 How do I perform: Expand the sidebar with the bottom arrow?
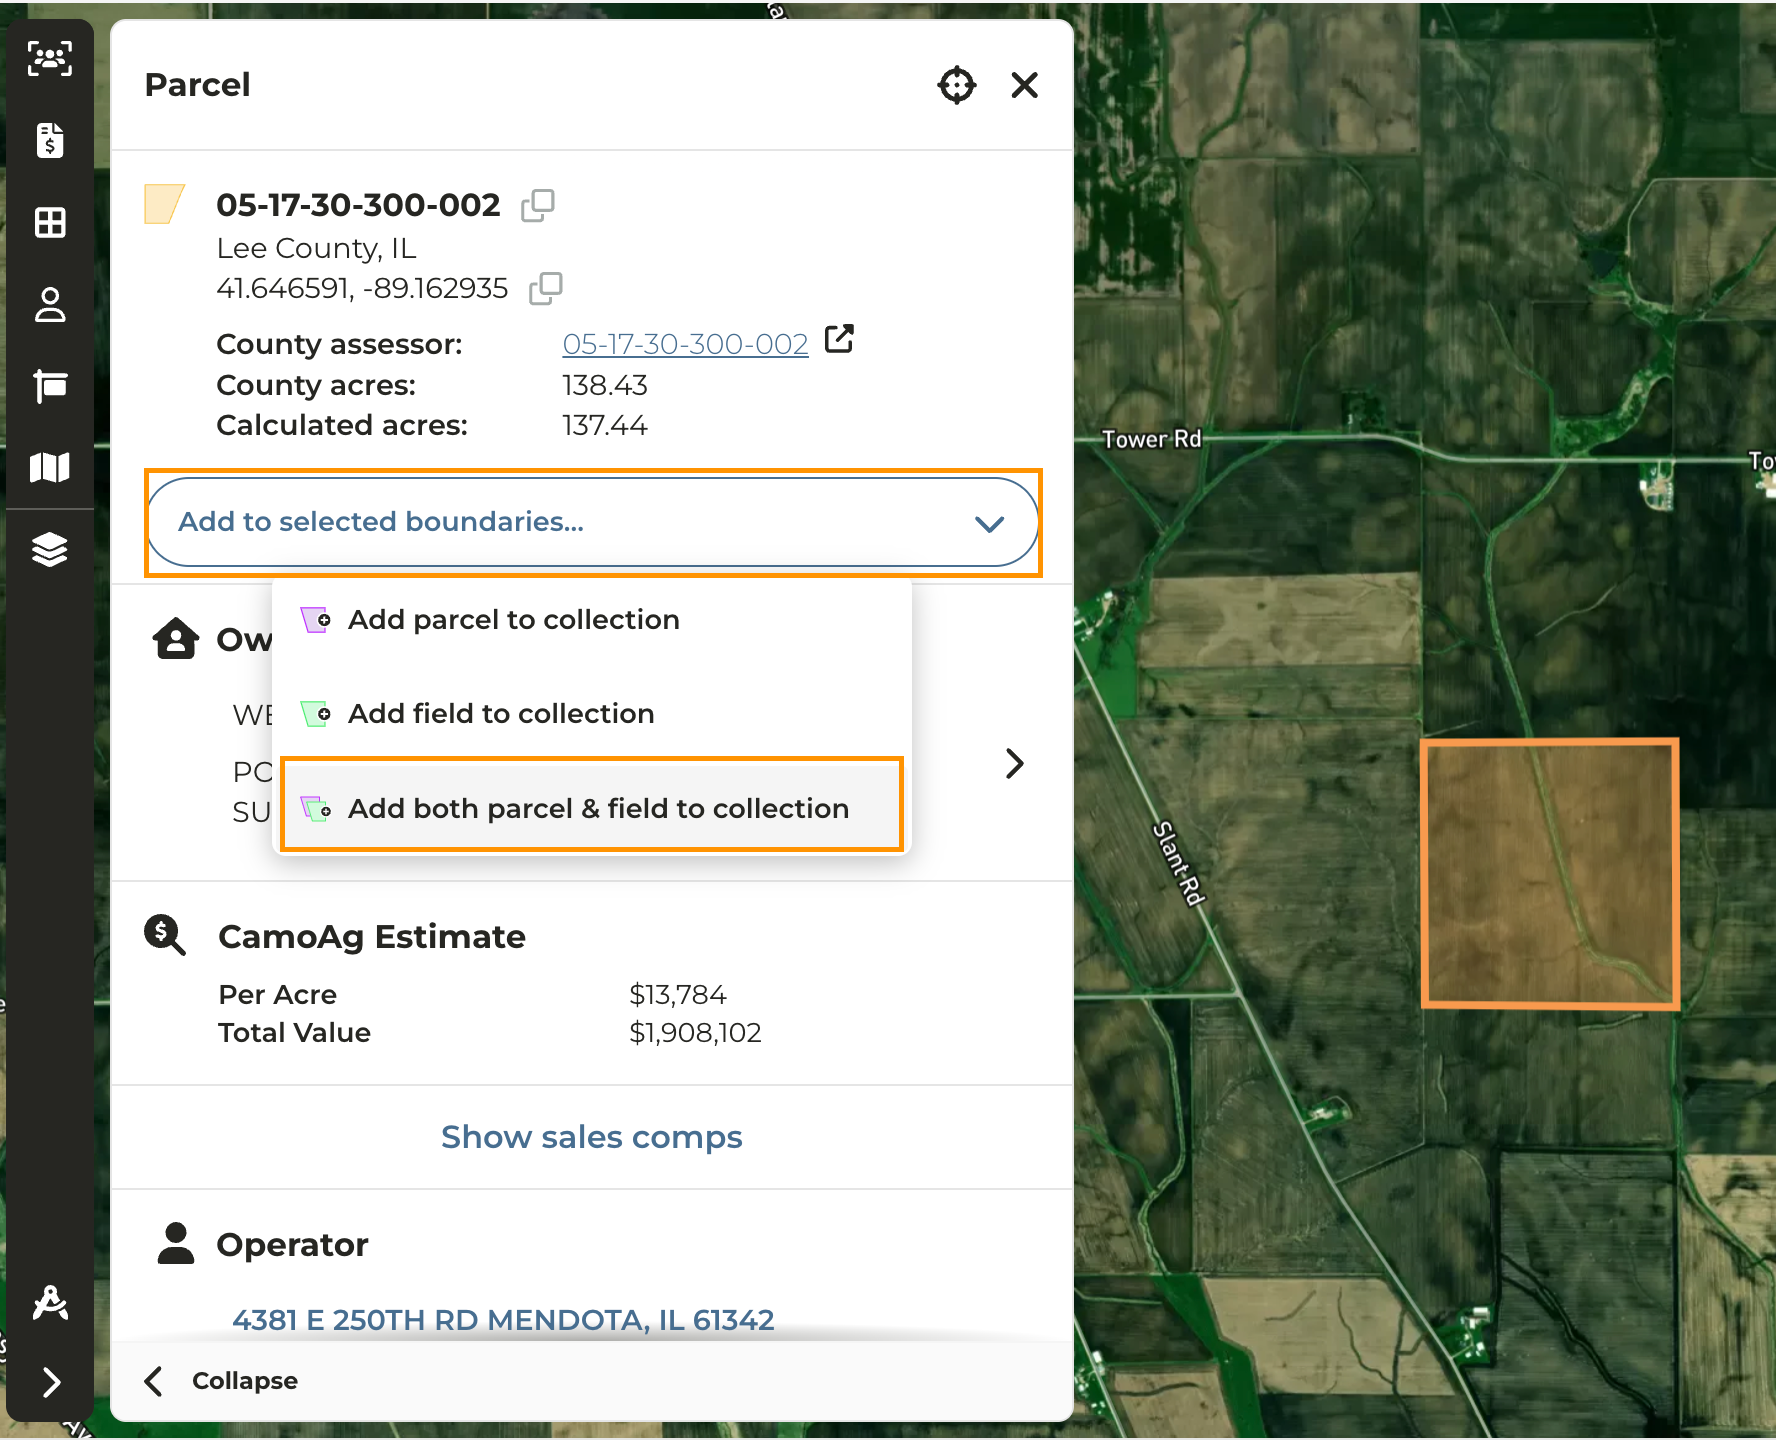52,1382
